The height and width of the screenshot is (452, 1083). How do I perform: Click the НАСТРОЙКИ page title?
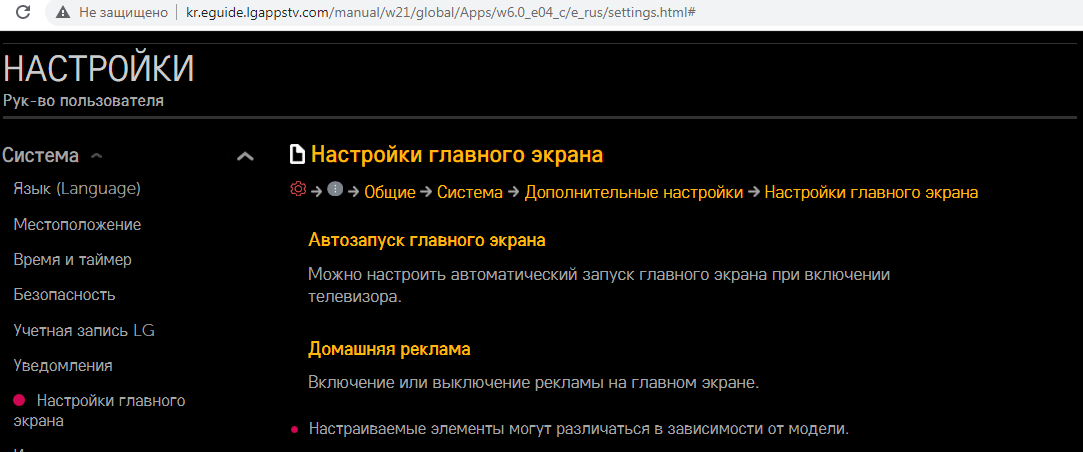pos(99,68)
